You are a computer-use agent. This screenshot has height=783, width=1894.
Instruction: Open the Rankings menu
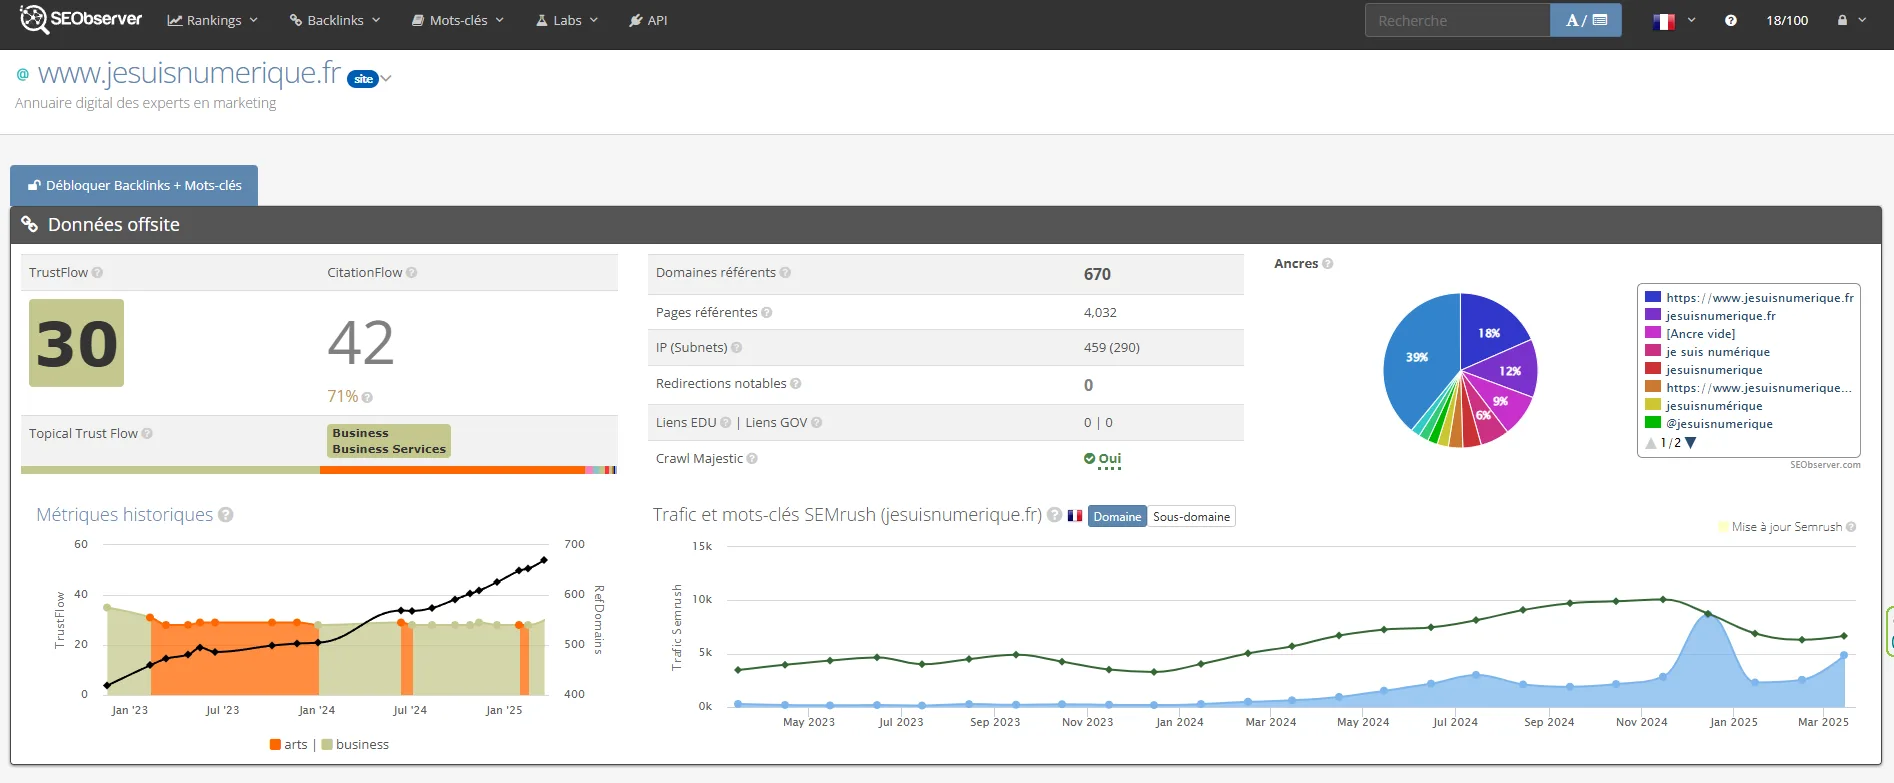click(x=212, y=20)
